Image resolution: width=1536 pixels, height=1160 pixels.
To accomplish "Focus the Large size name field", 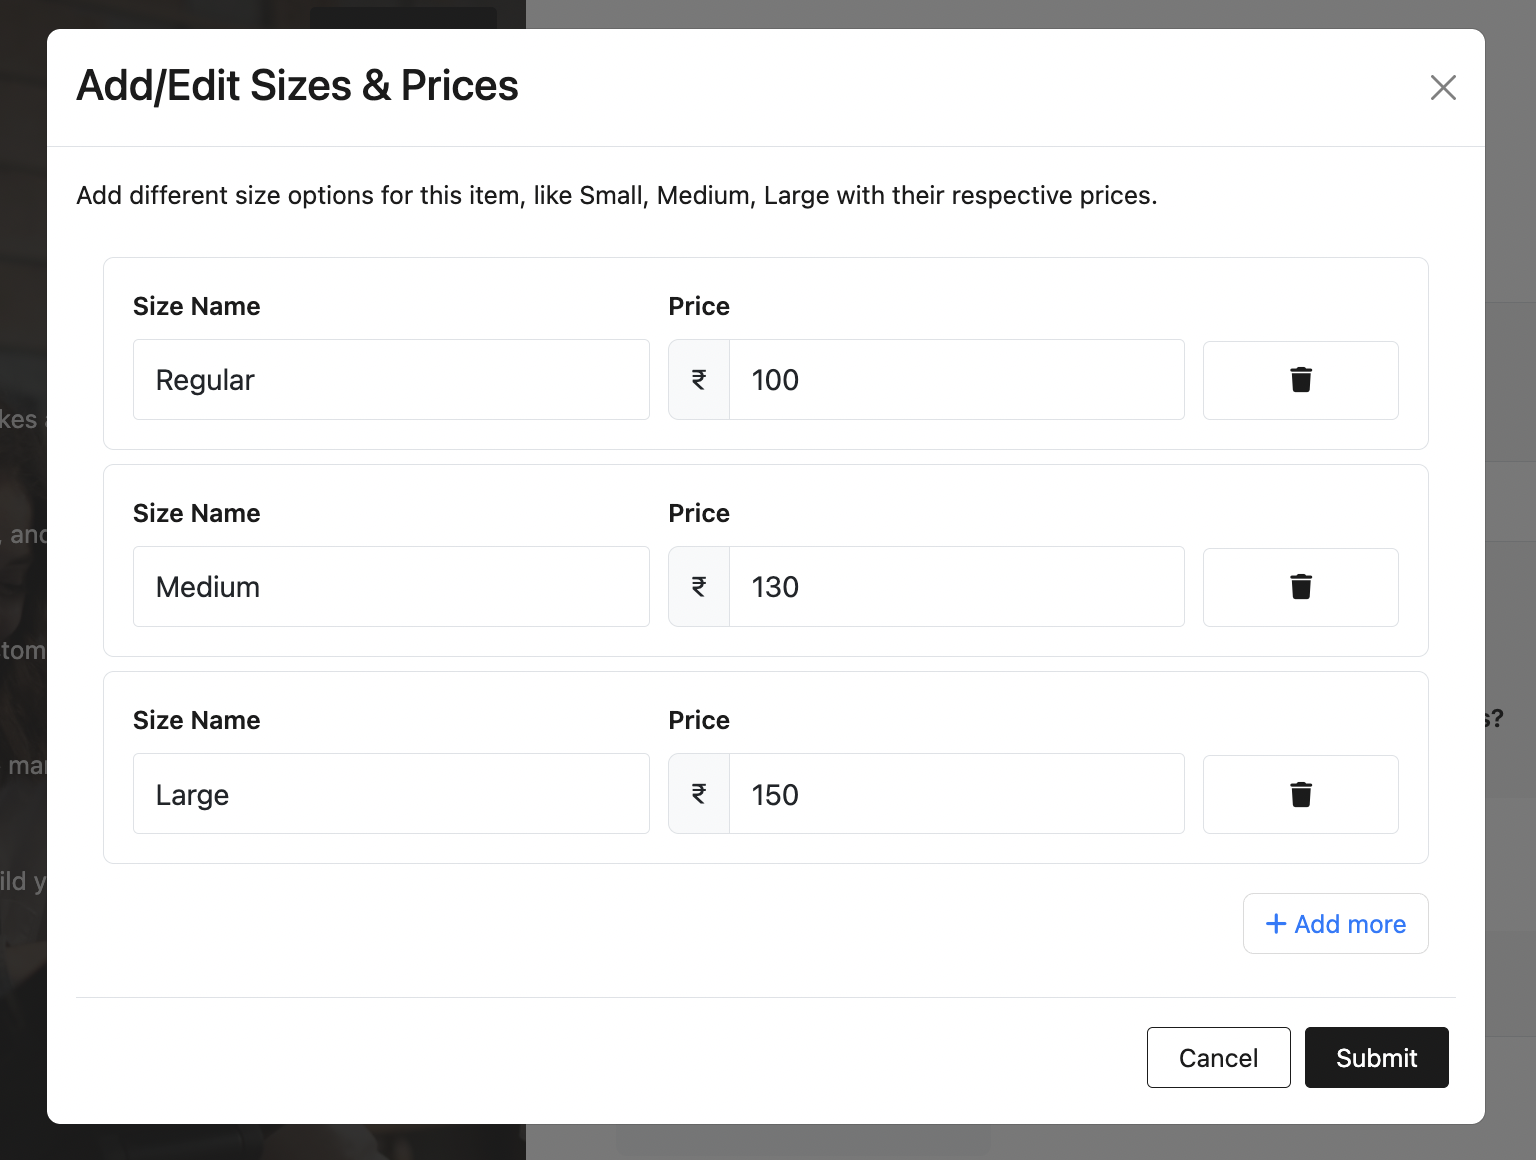I will click(x=391, y=794).
